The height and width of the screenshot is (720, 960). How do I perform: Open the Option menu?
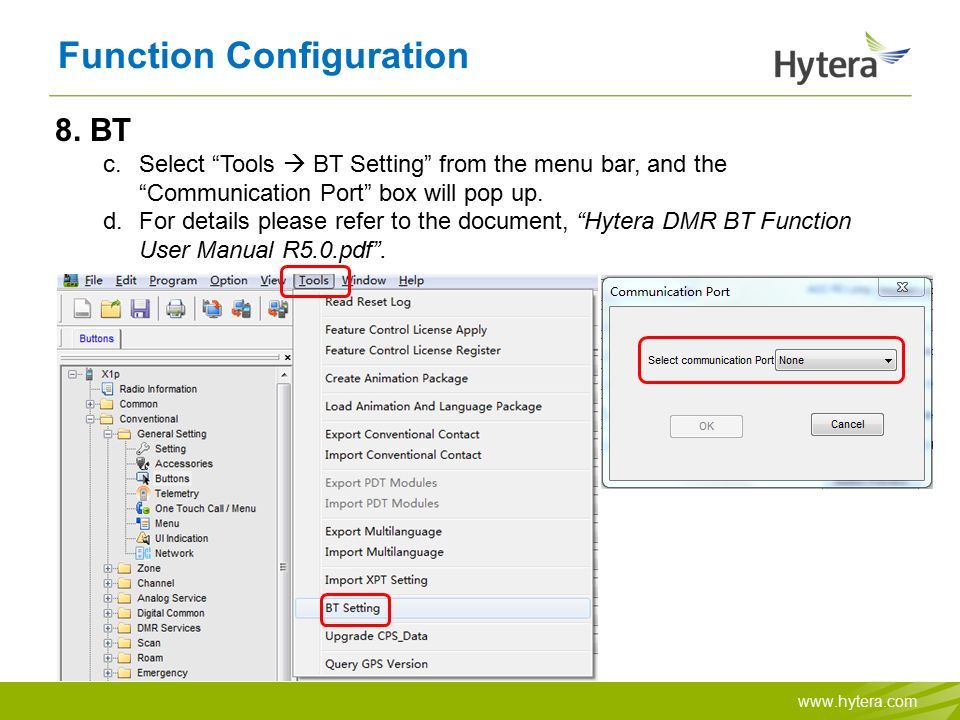[228, 280]
